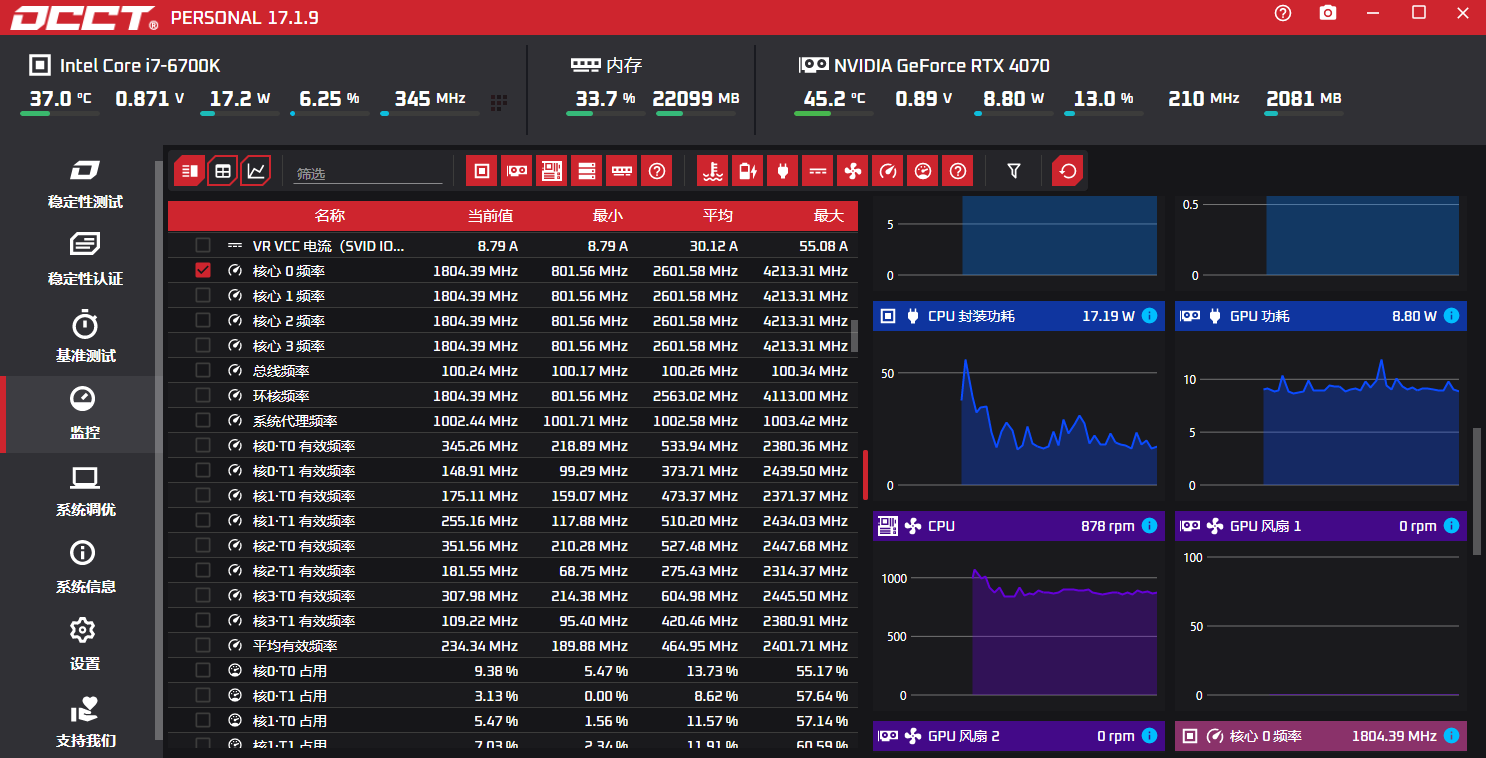Toggle the fan sensor type filter
1486x758 pixels.
pos(852,171)
